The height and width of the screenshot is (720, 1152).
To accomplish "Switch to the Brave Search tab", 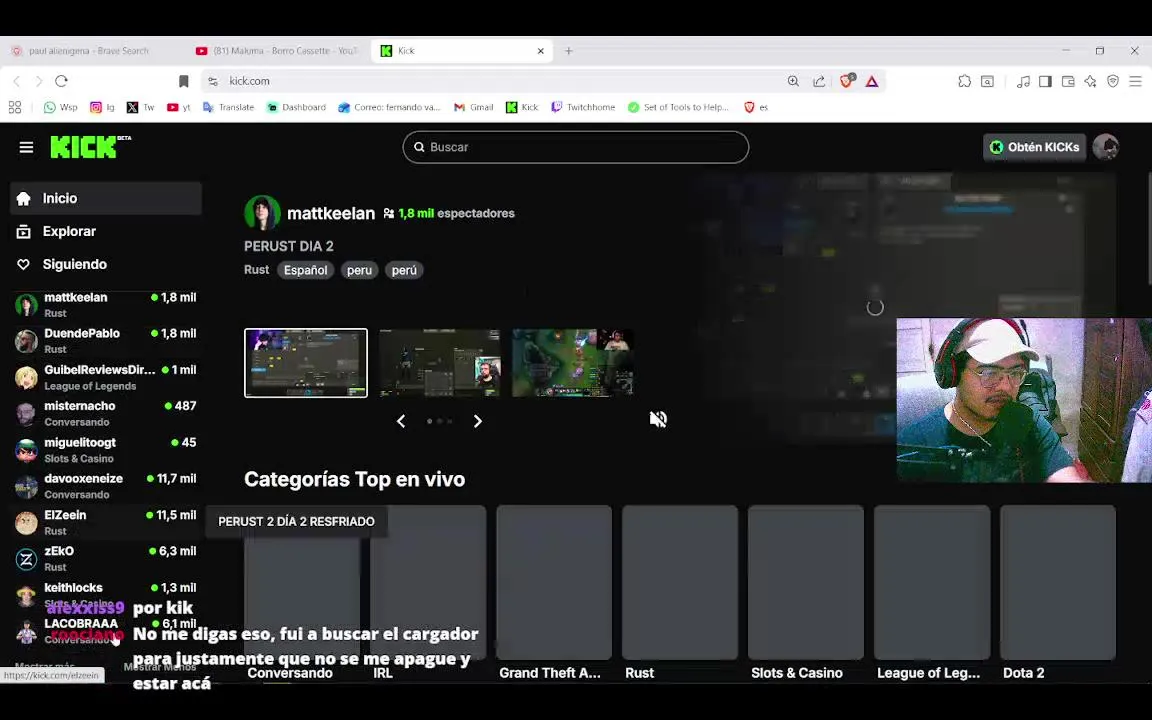I will point(88,51).
